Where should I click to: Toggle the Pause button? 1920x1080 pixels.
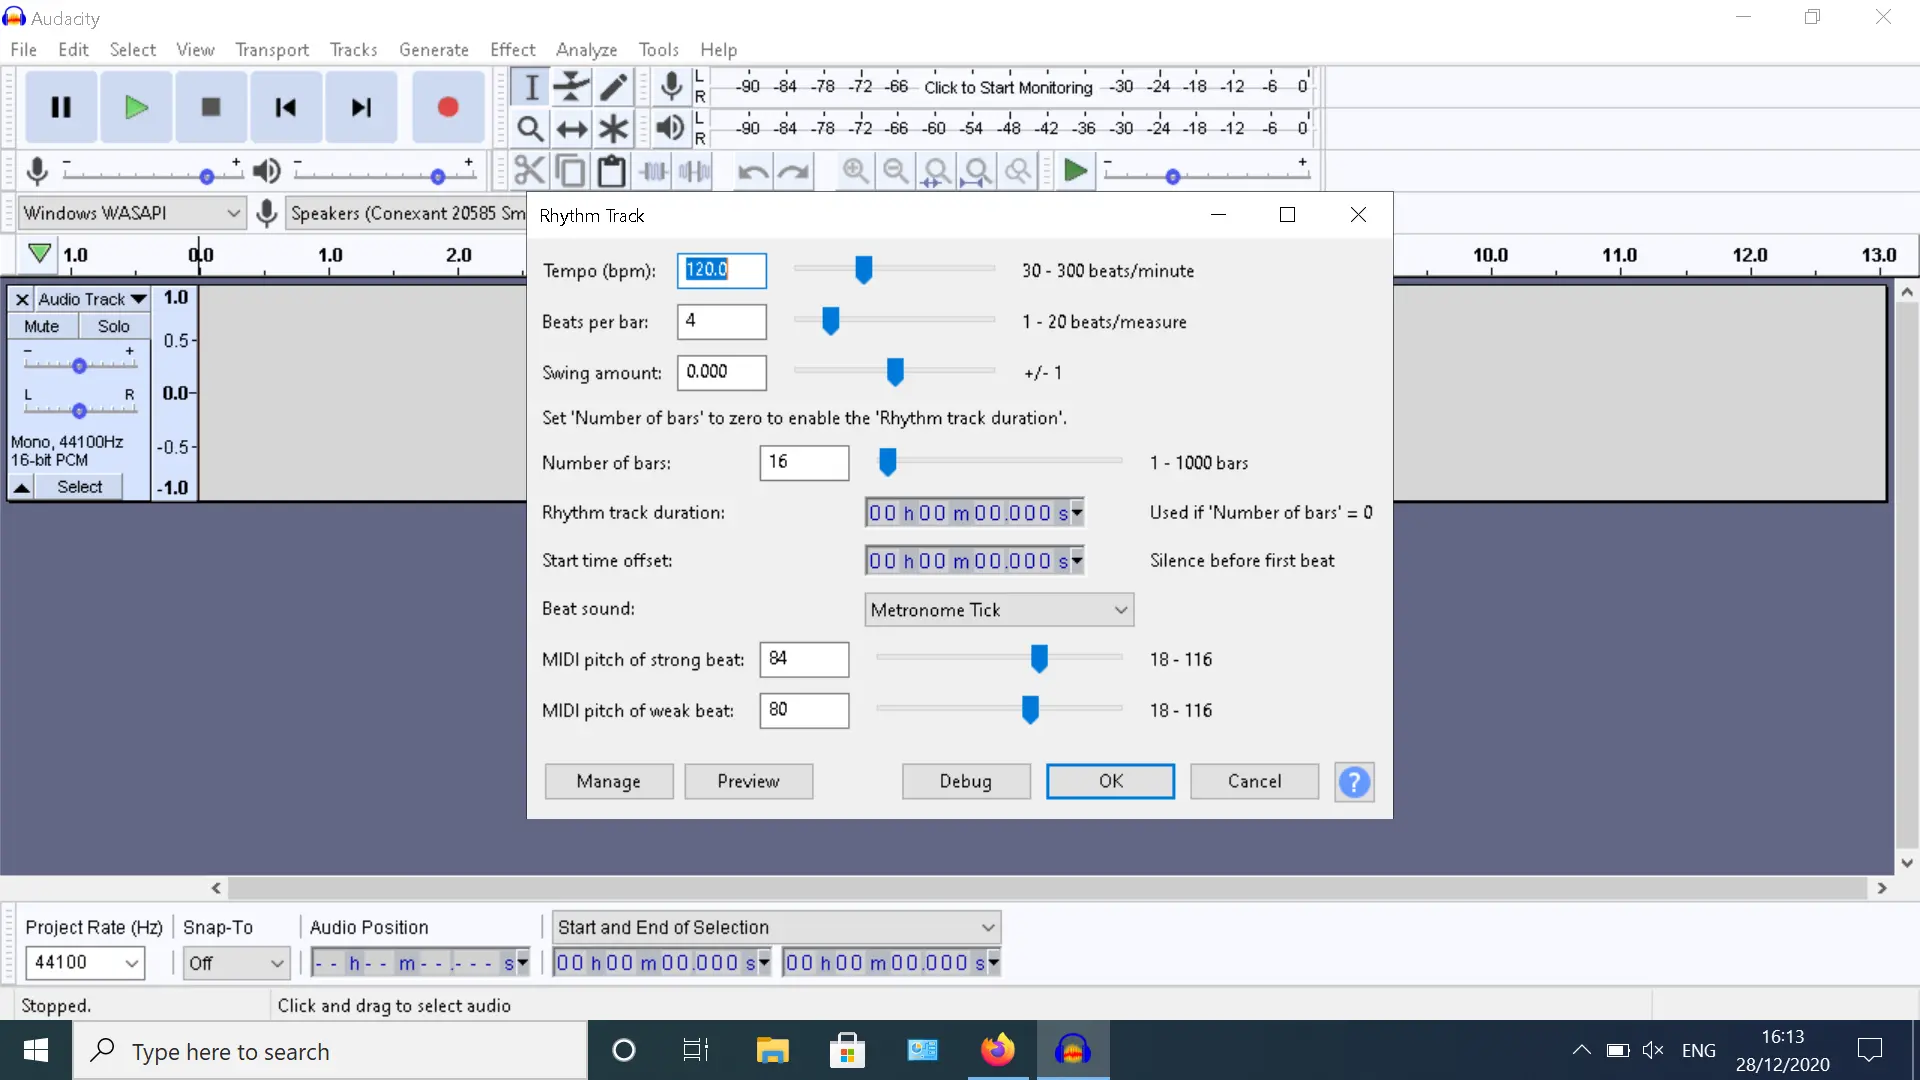pyautogui.click(x=61, y=107)
